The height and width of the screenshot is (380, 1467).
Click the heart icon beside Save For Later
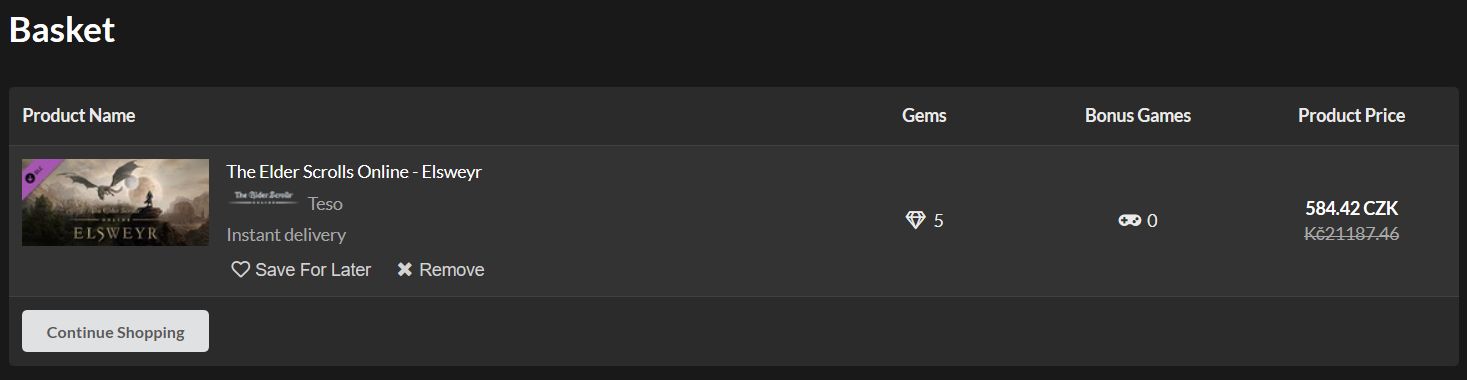[x=240, y=270]
